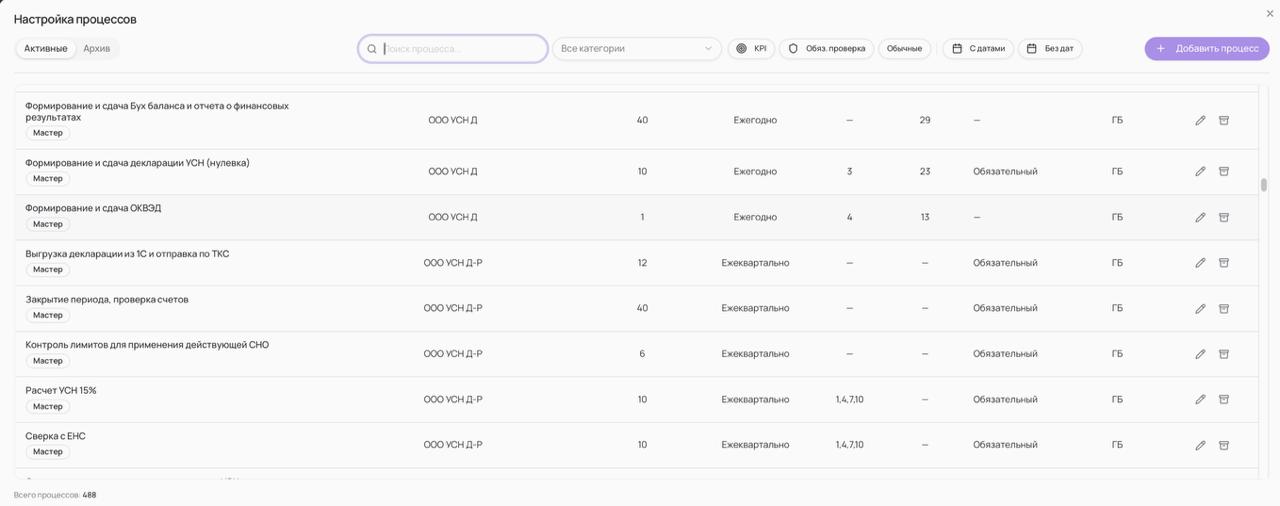Click the Добавить процесс button
The image size is (1280, 506).
1207,48
